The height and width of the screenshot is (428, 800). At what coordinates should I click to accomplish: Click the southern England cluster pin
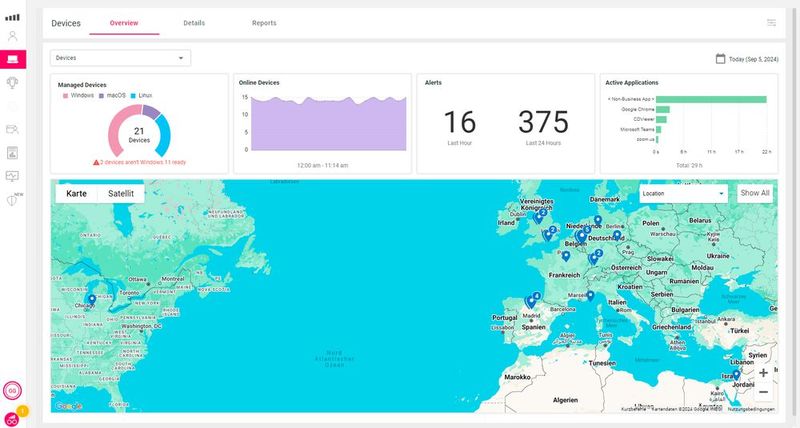coord(549,235)
